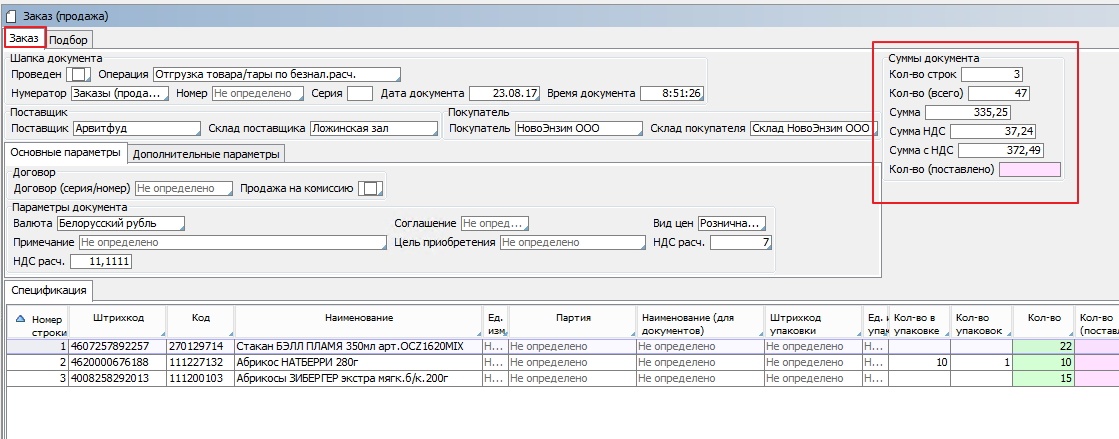Image resolution: width=1119 pixels, height=439 pixels.
Task: Select the Спецификация tab
Action: point(49,291)
